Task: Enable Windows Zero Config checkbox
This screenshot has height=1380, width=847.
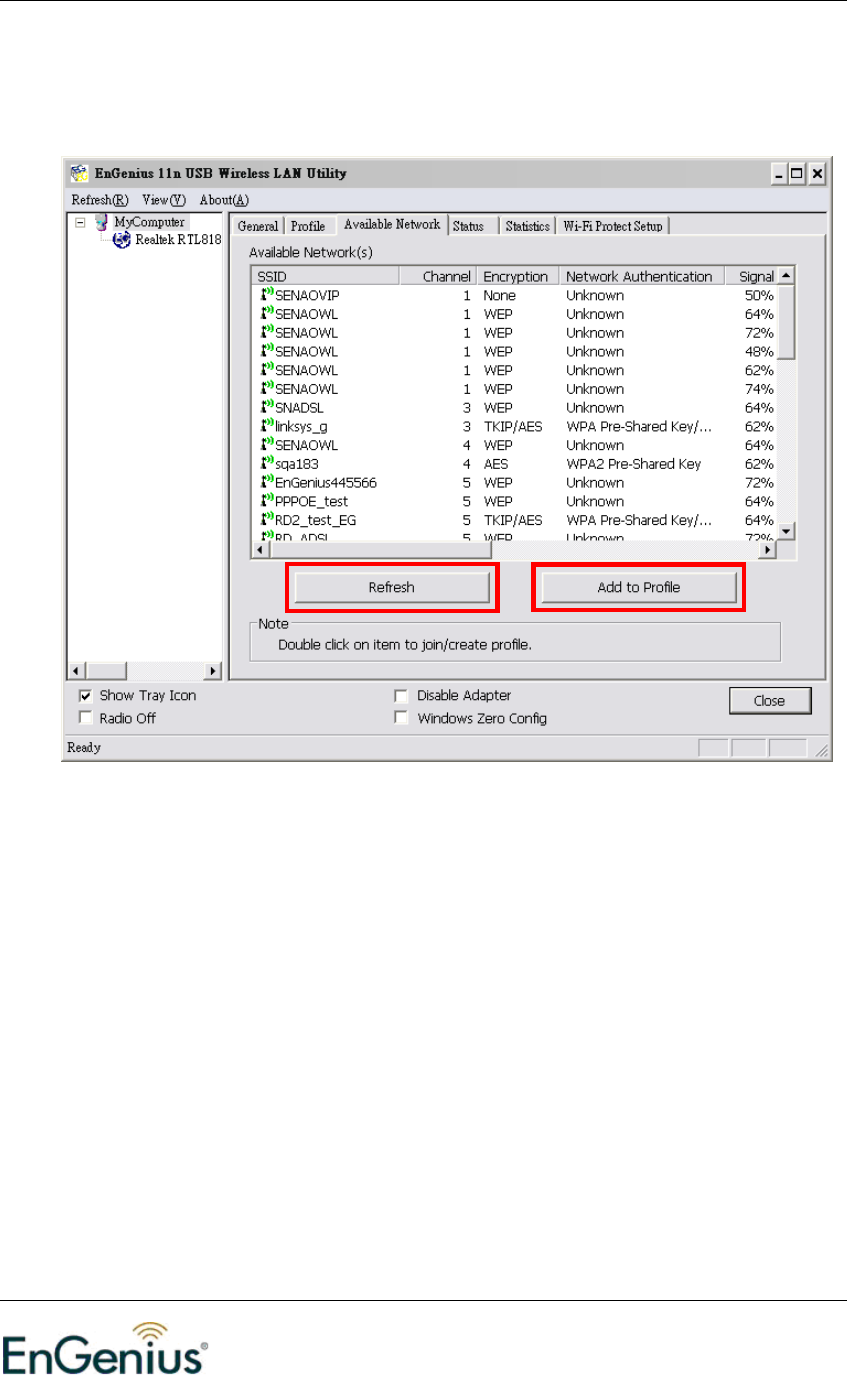Action: [x=401, y=718]
